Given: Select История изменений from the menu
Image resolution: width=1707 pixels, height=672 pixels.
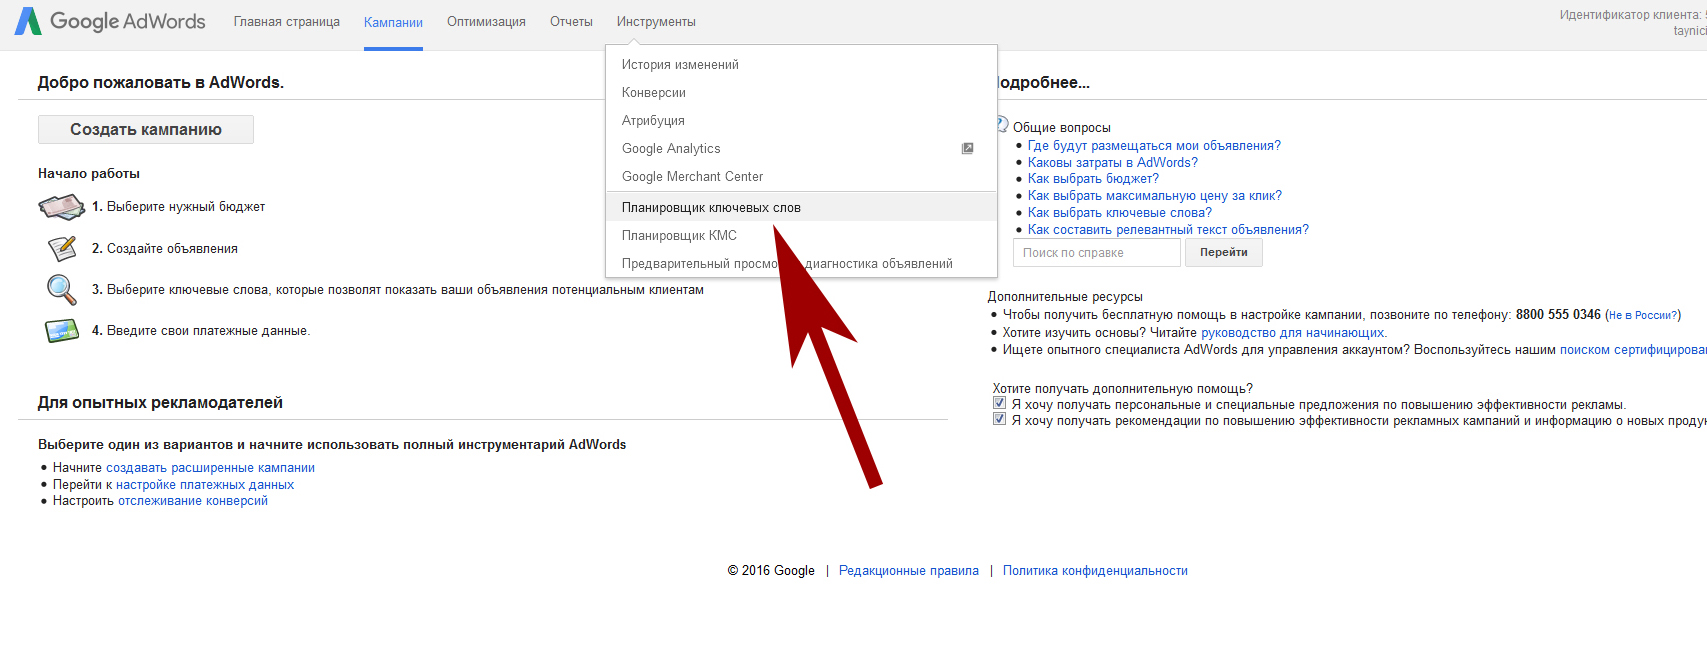Looking at the screenshot, I should point(801,64).
